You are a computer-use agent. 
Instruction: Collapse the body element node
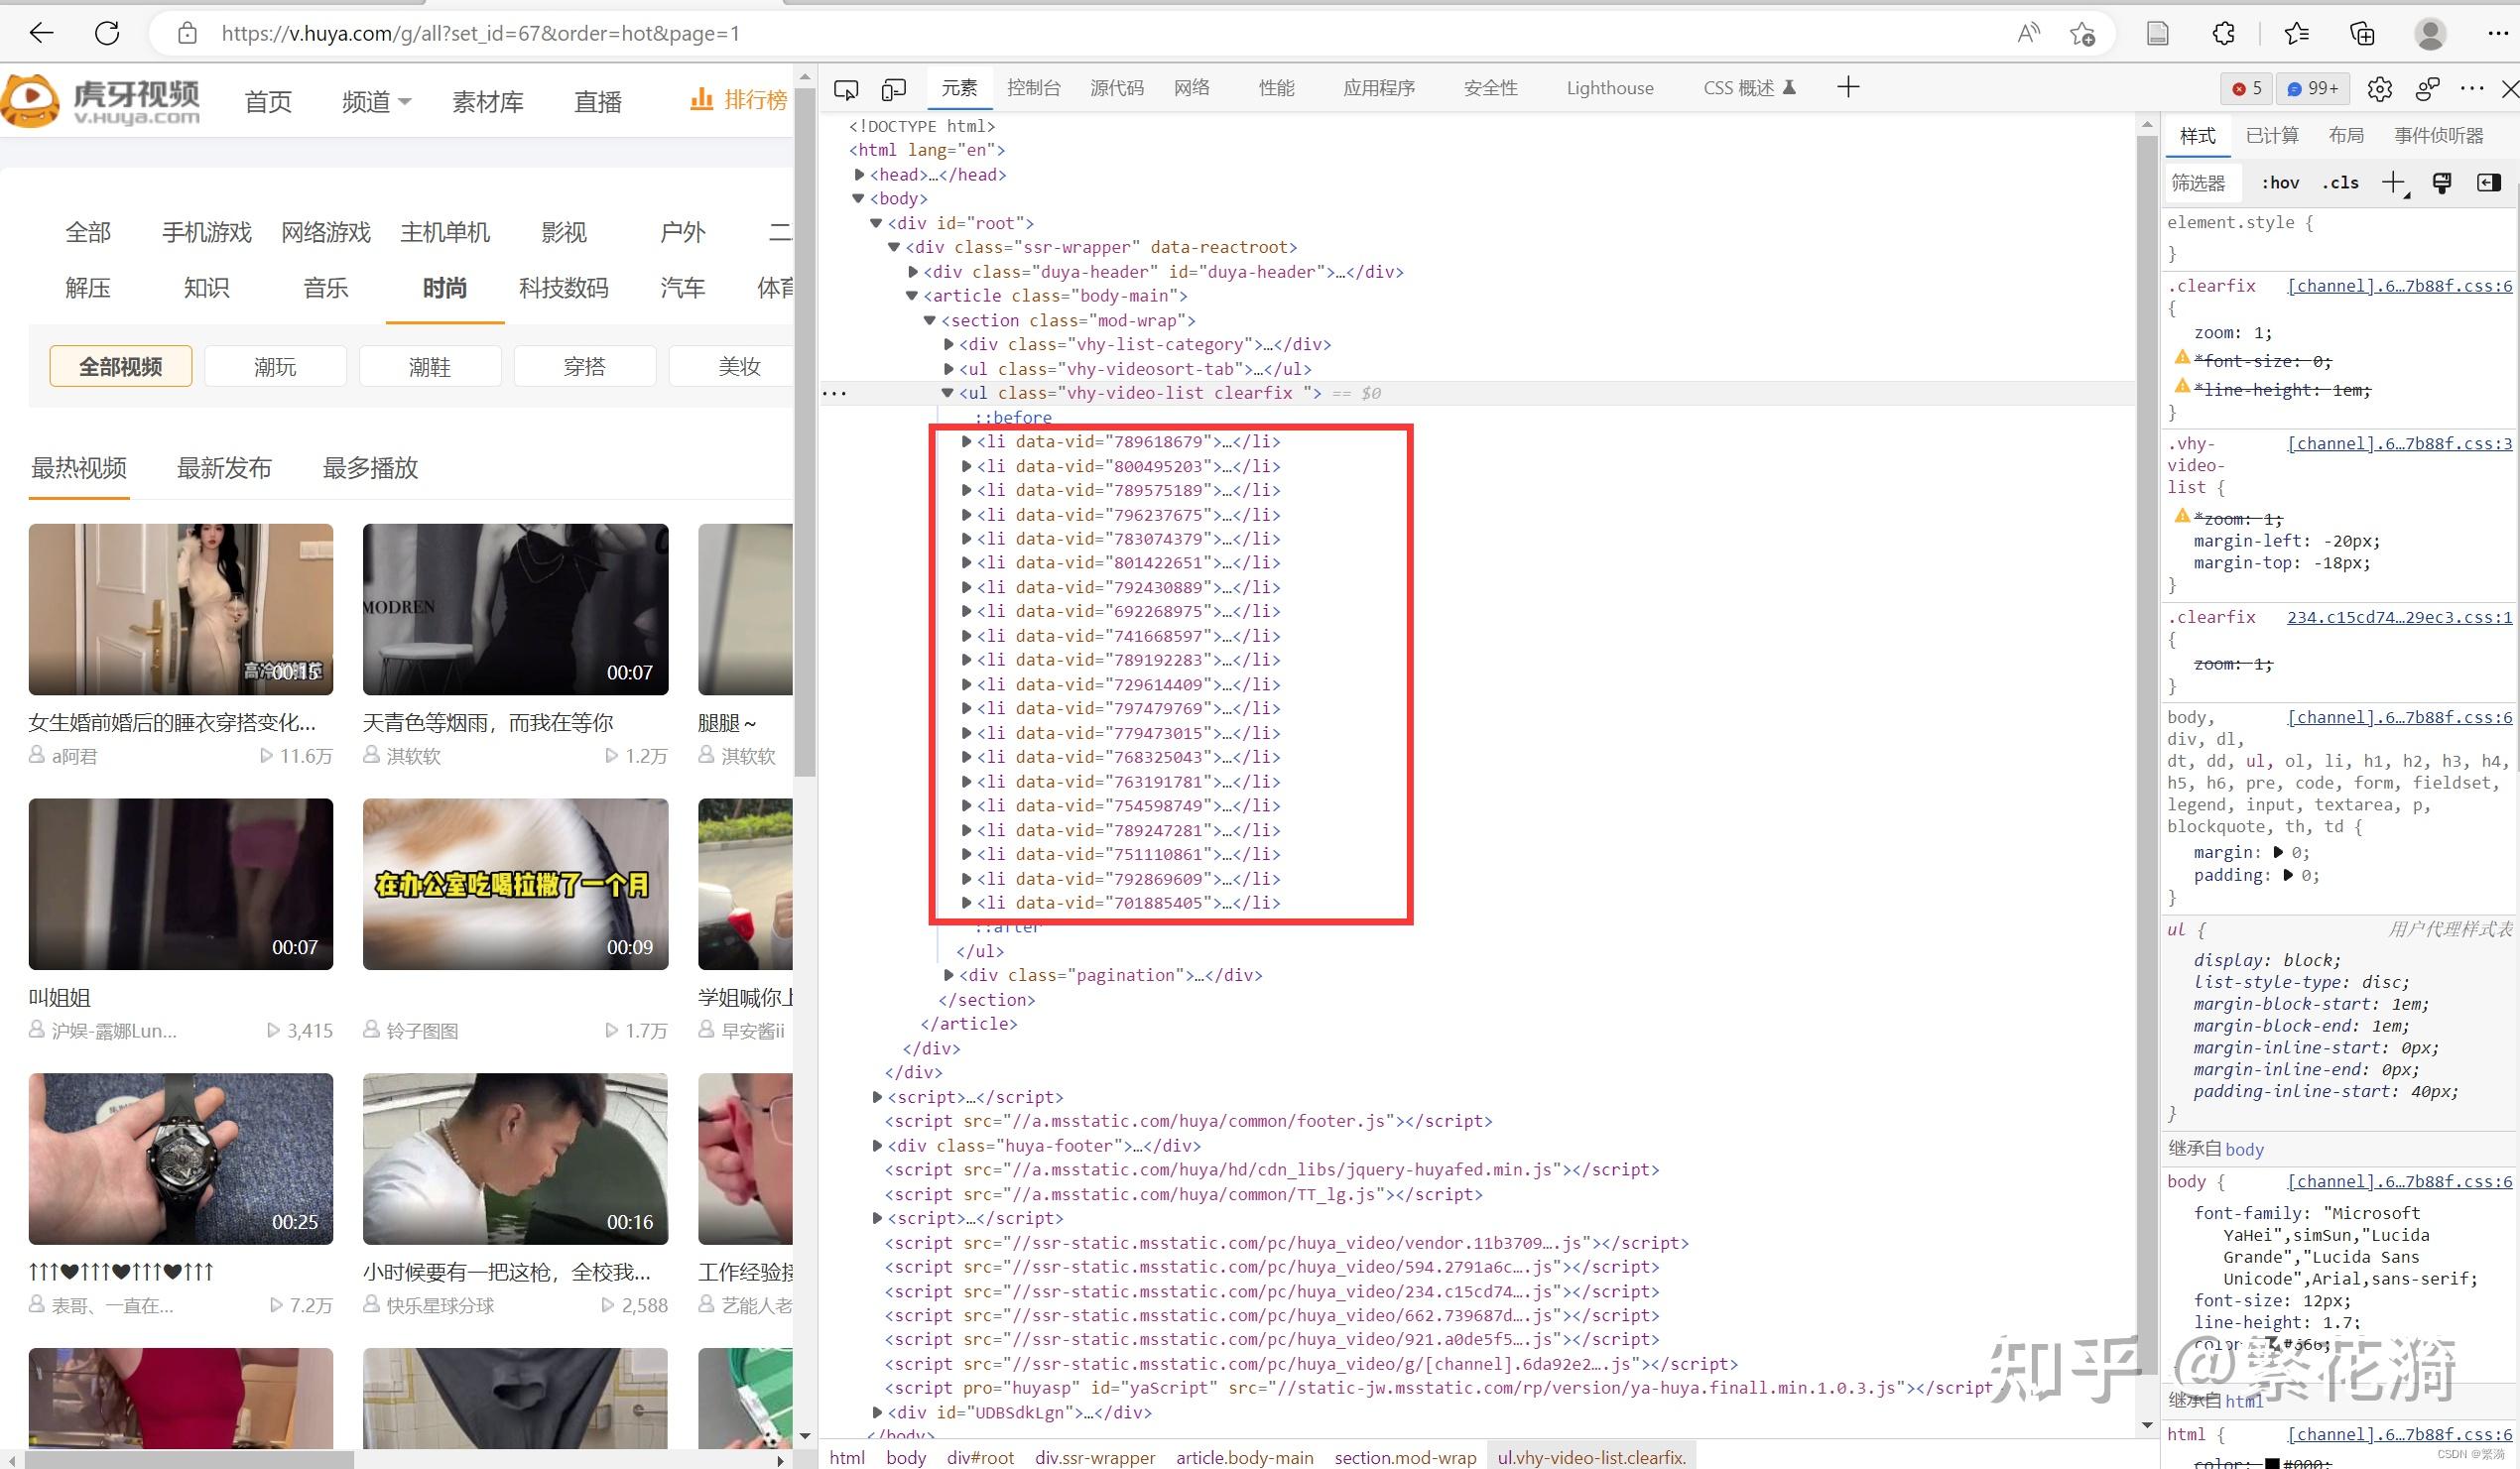click(x=858, y=199)
